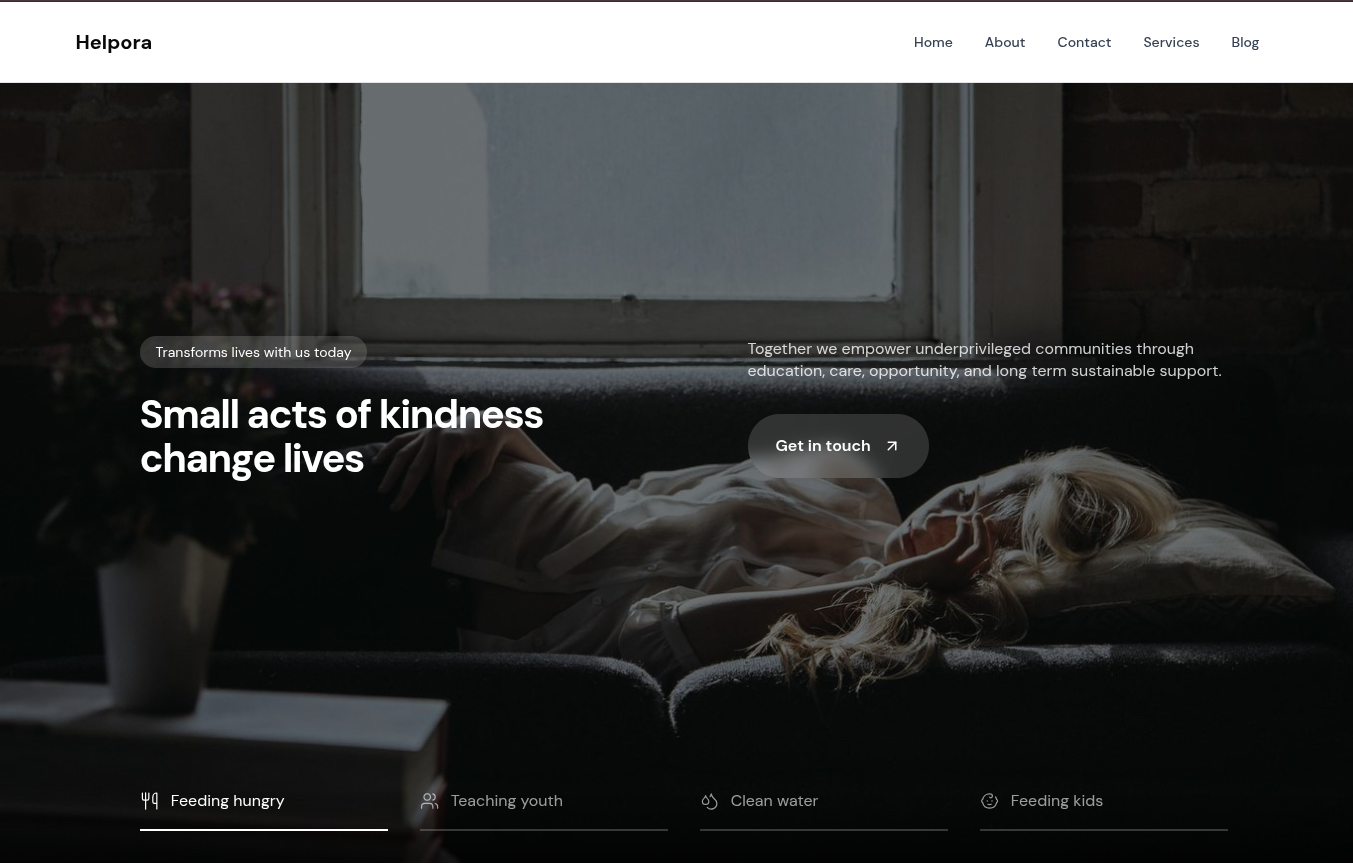
Task: Click the people icon beside Teaching youth
Action: 429,801
